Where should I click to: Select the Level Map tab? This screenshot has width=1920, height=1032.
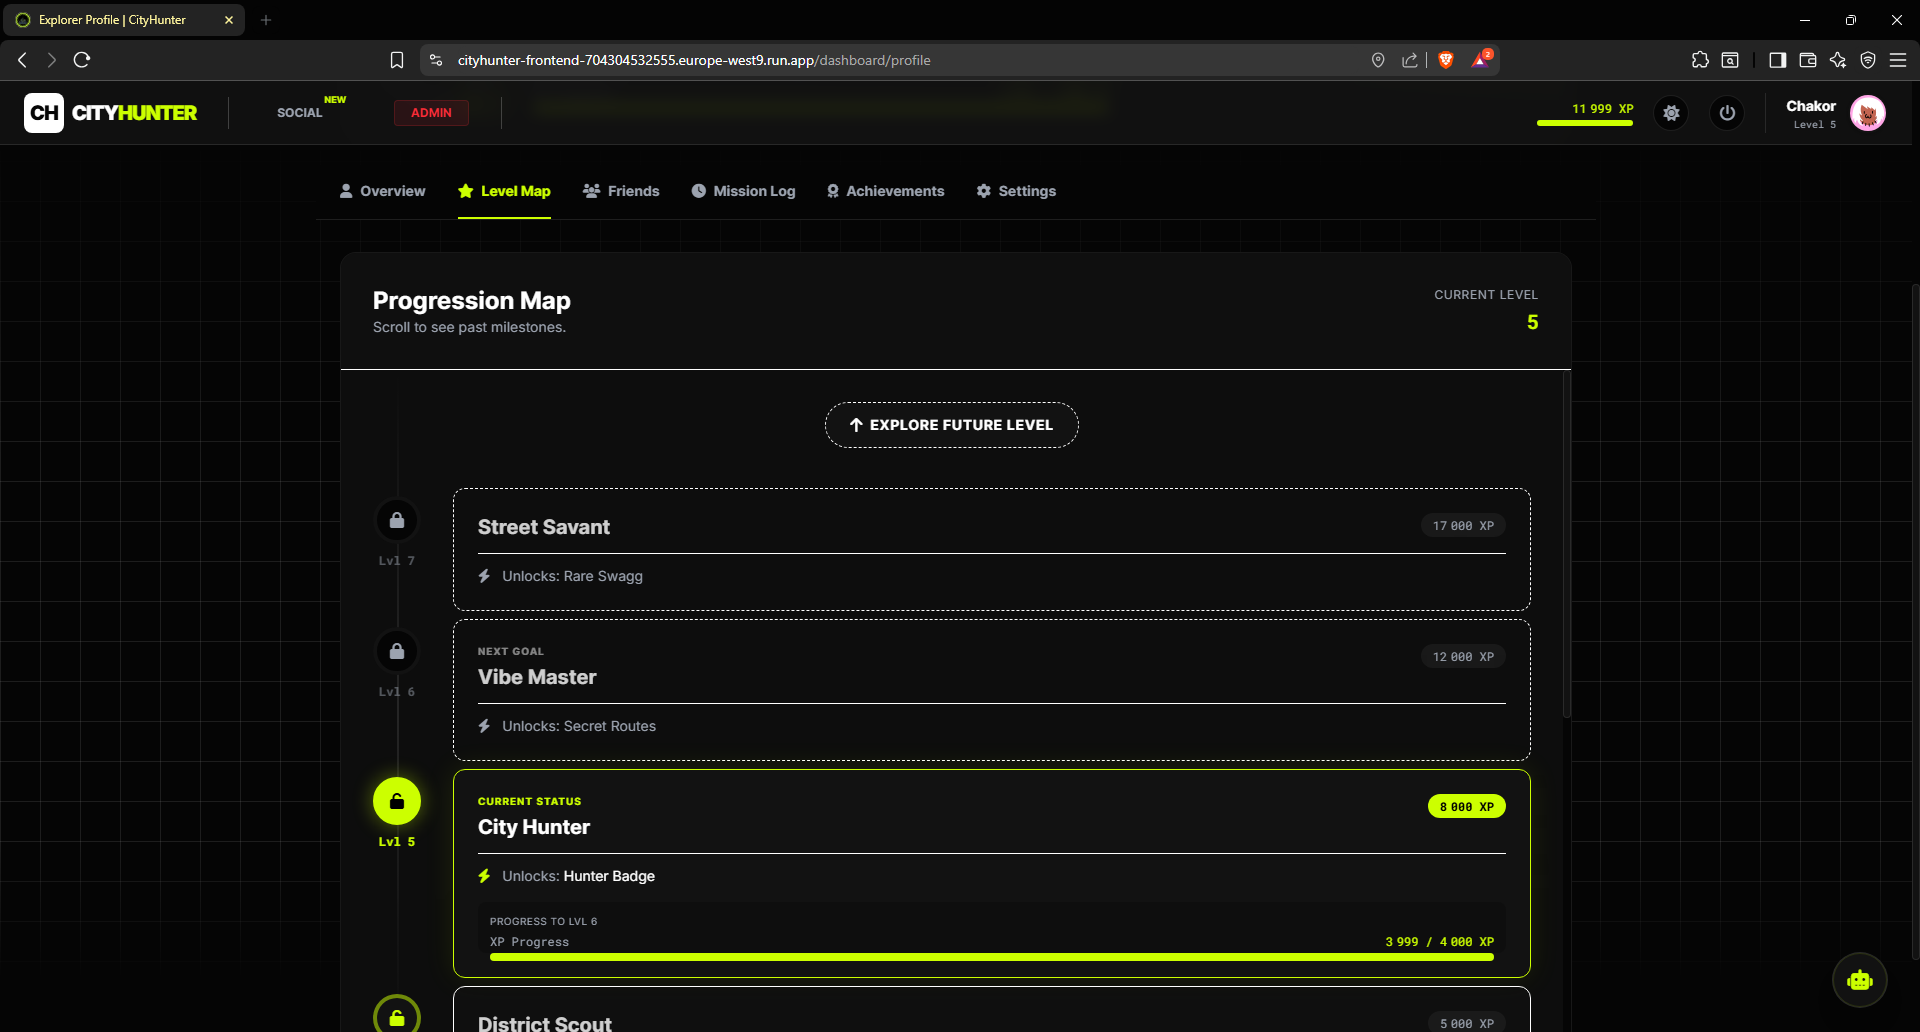click(504, 191)
